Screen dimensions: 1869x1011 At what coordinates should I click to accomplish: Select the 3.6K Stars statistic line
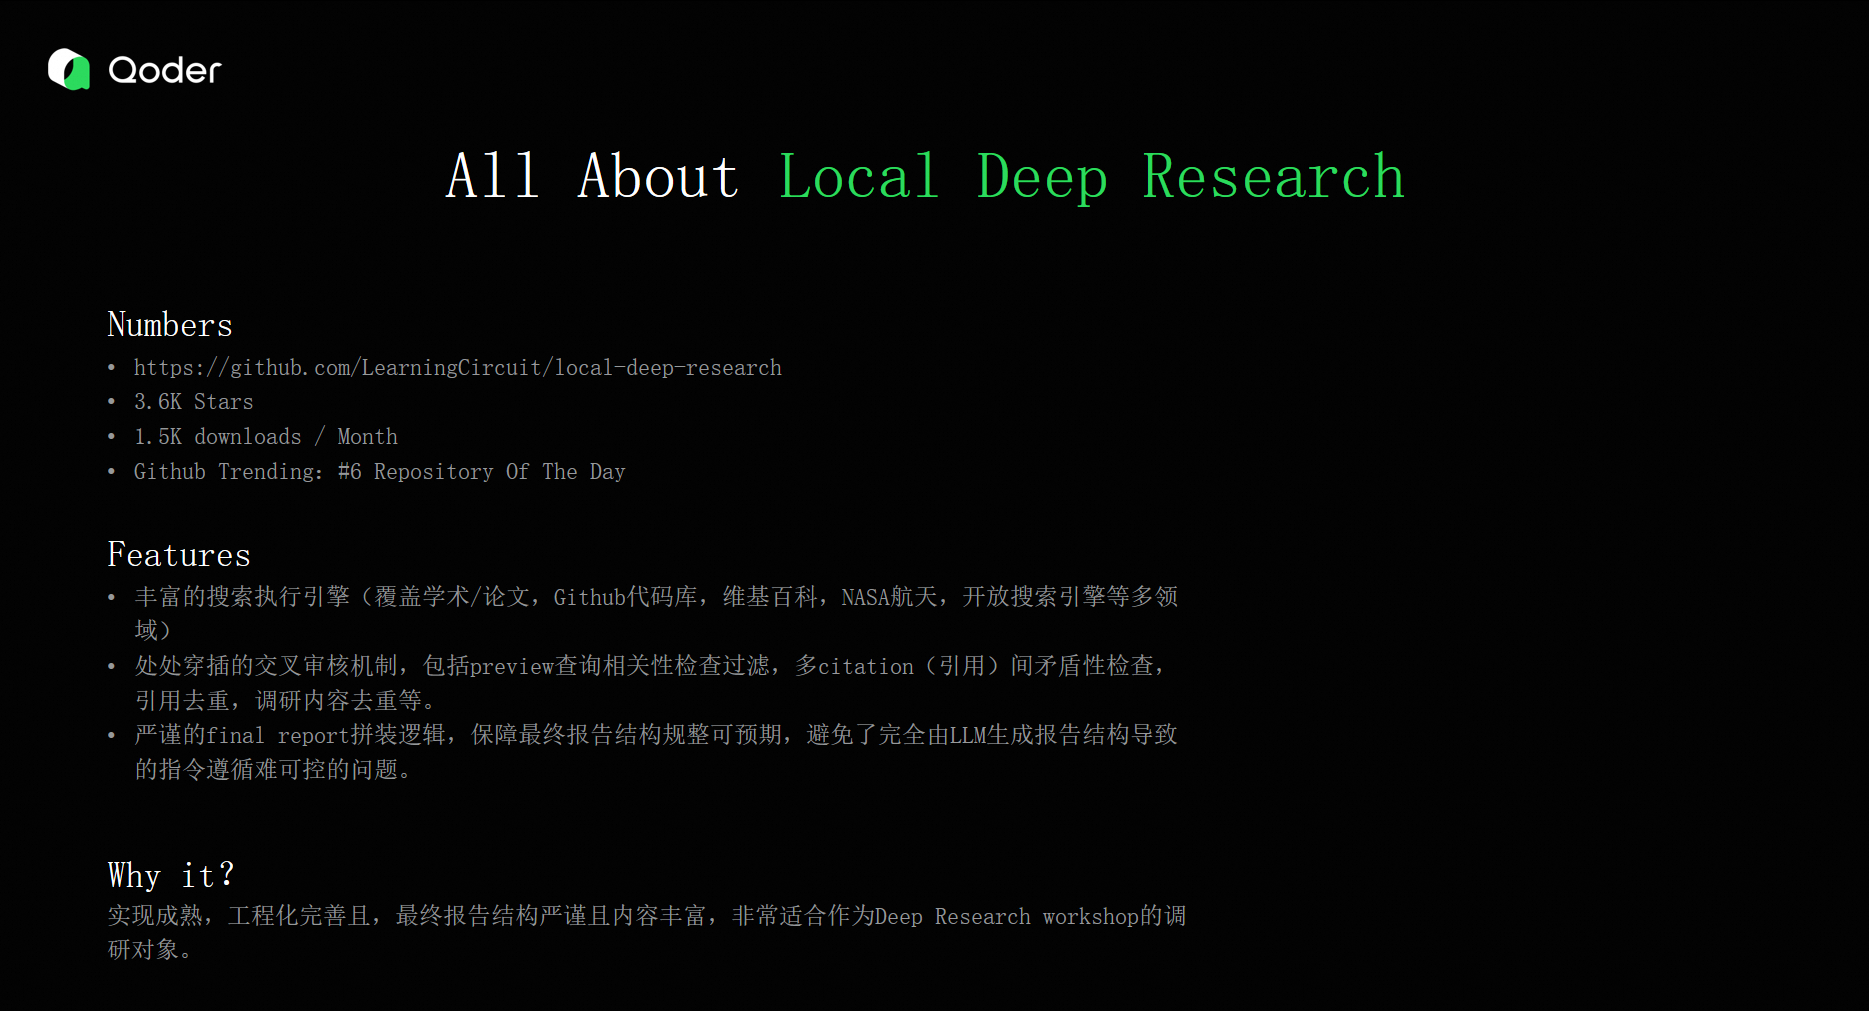click(x=193, y=401)
